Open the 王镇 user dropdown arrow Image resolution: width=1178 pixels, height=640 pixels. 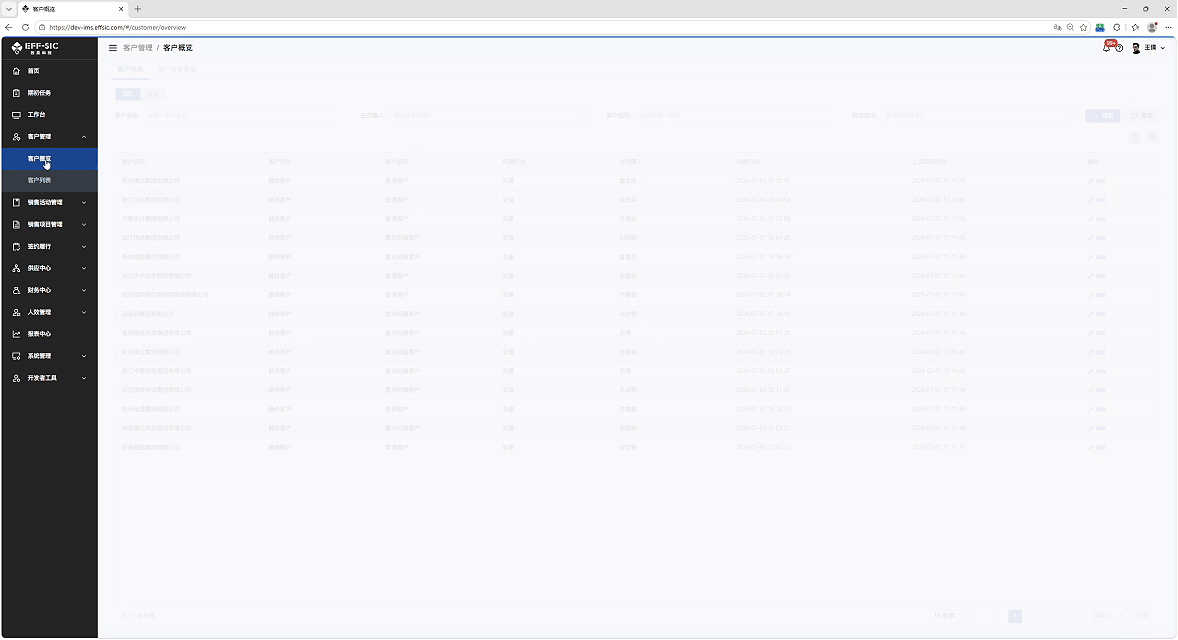pyautogui.click(x=1163, y=48)
